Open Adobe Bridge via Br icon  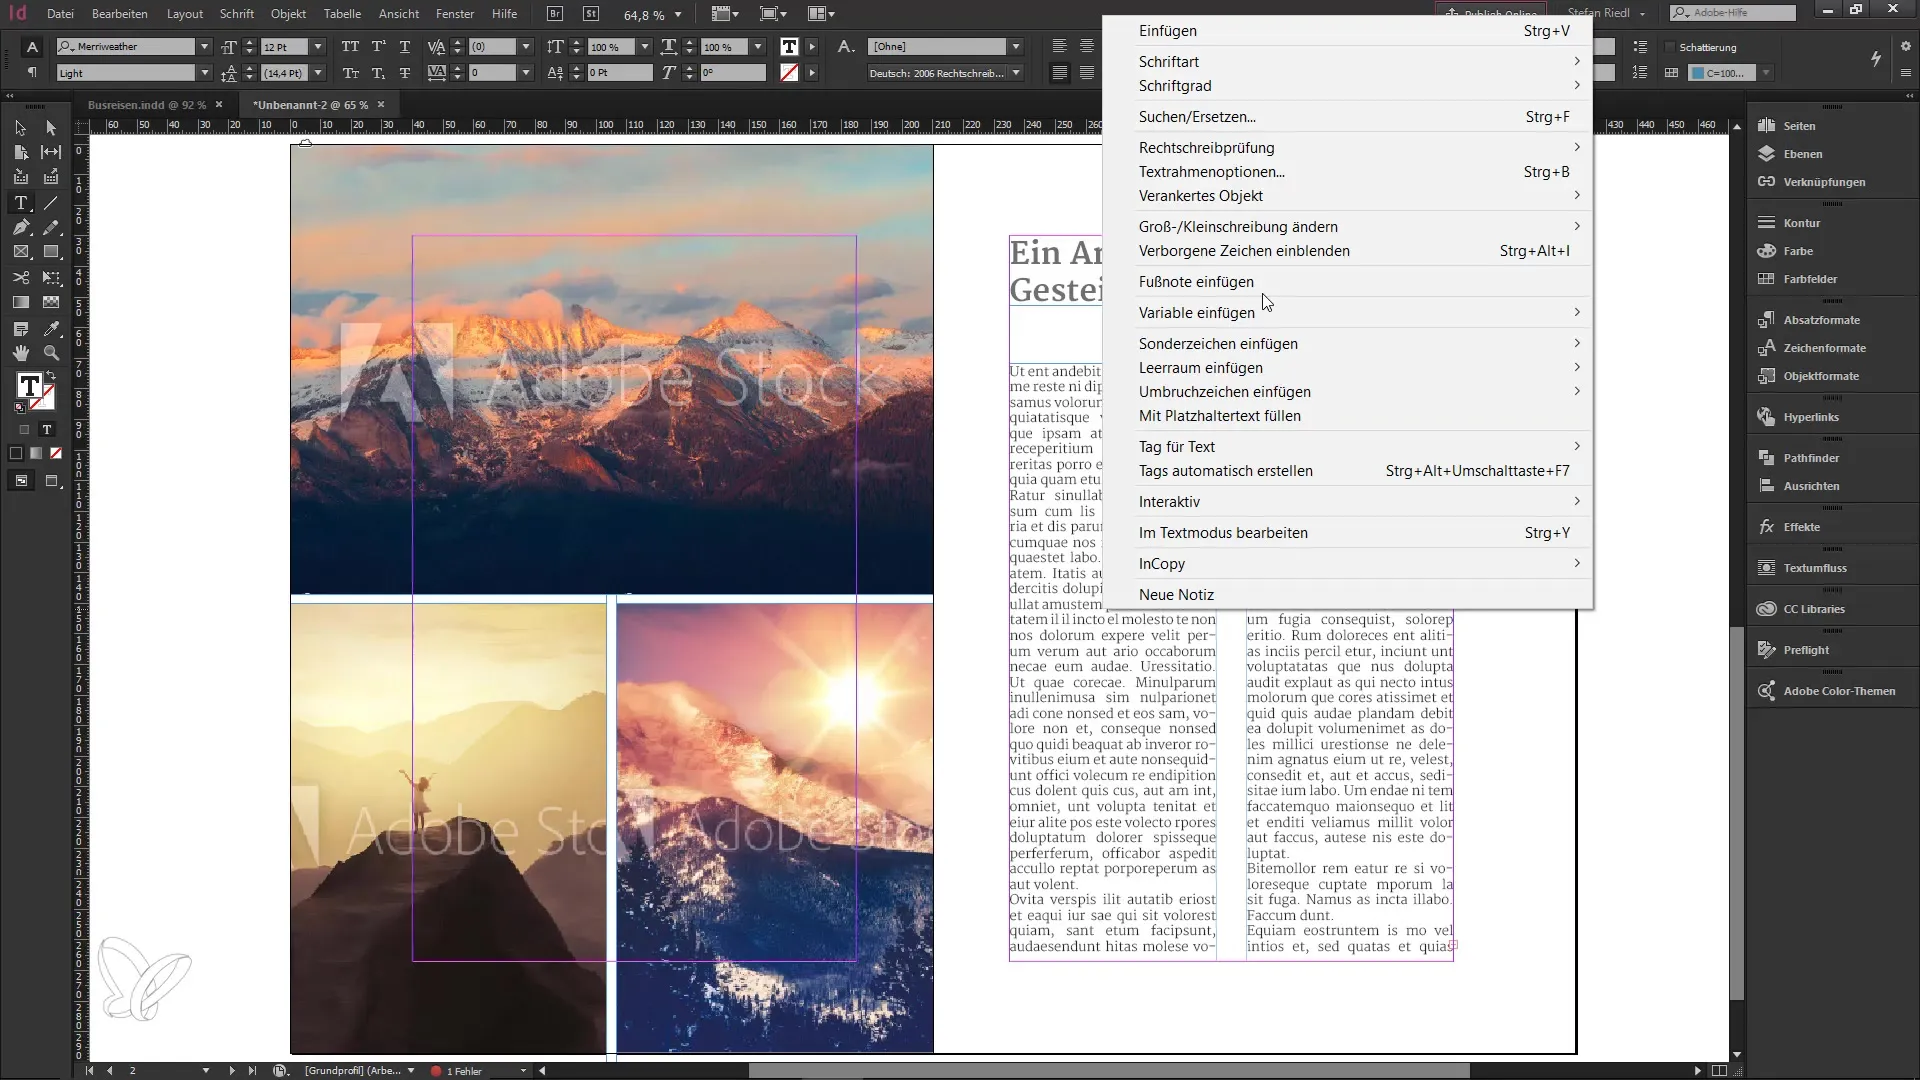click(556, 14)
